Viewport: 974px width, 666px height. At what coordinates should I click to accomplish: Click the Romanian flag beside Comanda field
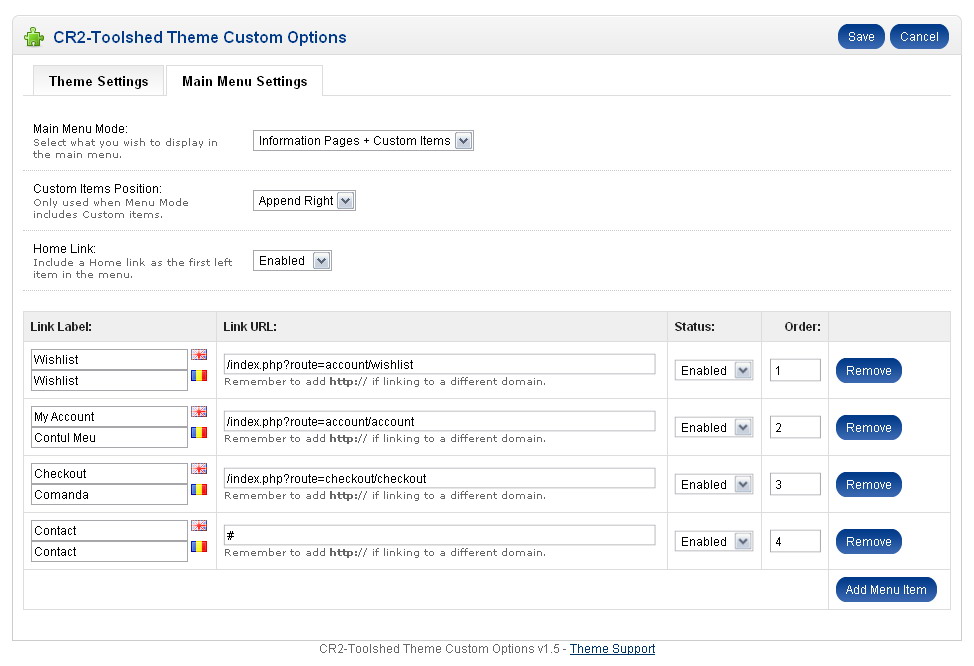click(x=199, y=490)
